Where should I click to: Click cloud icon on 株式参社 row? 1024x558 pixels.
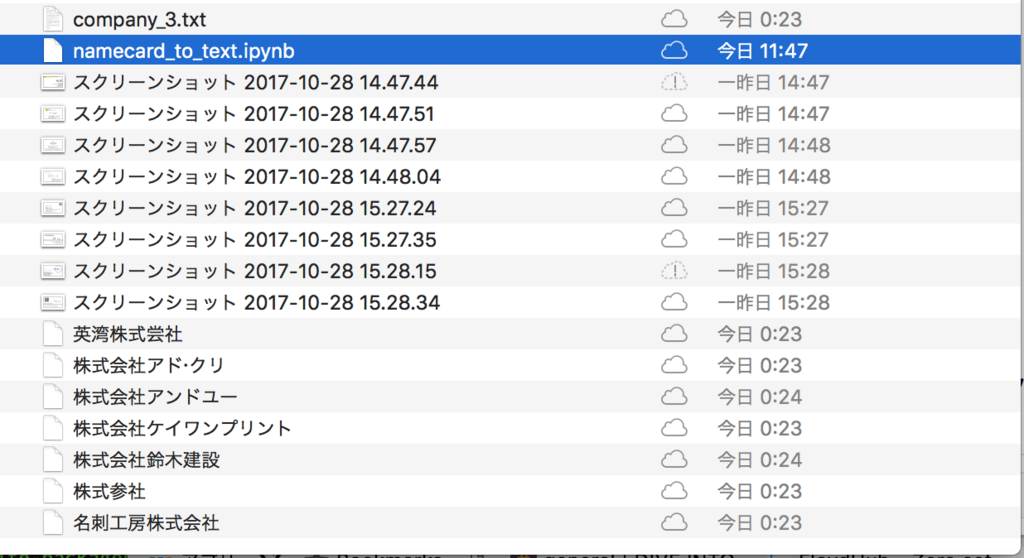tap(674, 491)
